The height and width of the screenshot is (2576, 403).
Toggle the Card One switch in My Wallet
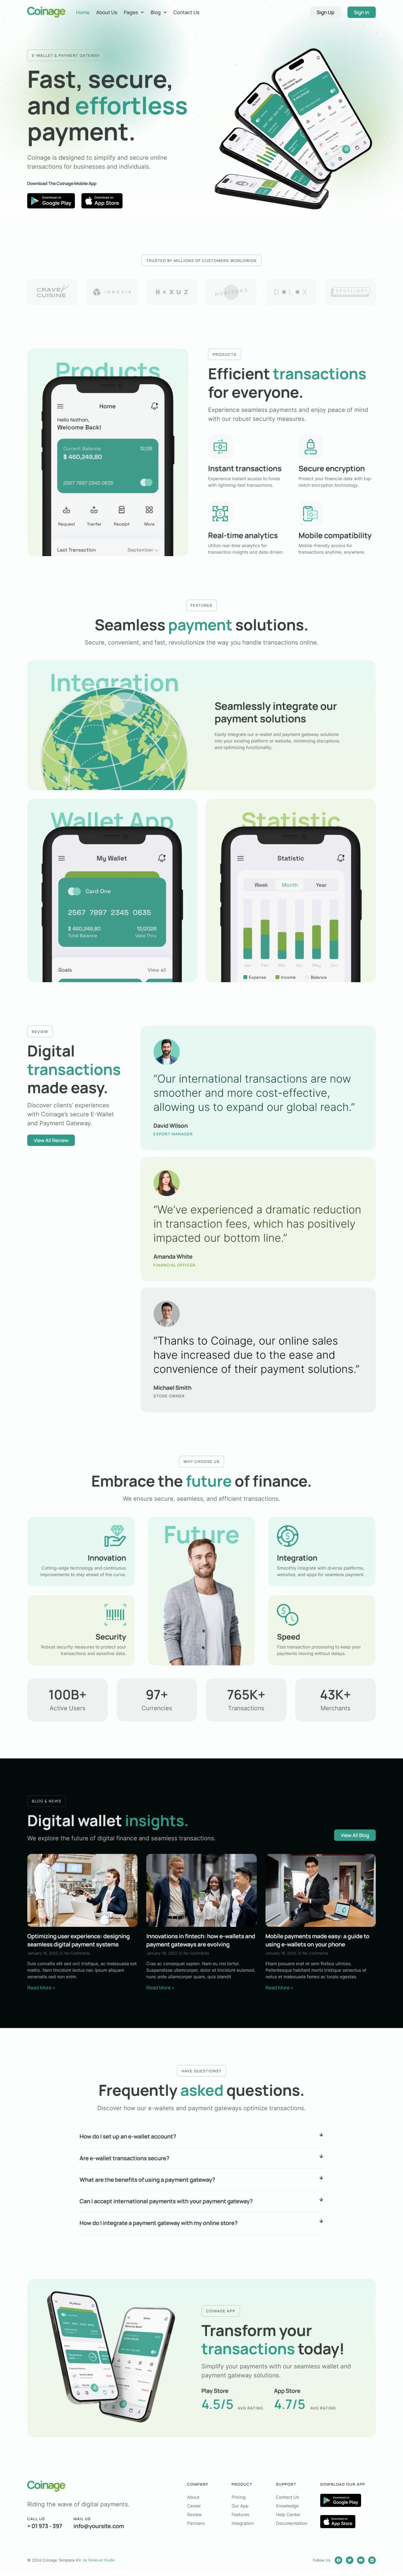(x=74, y=891)
